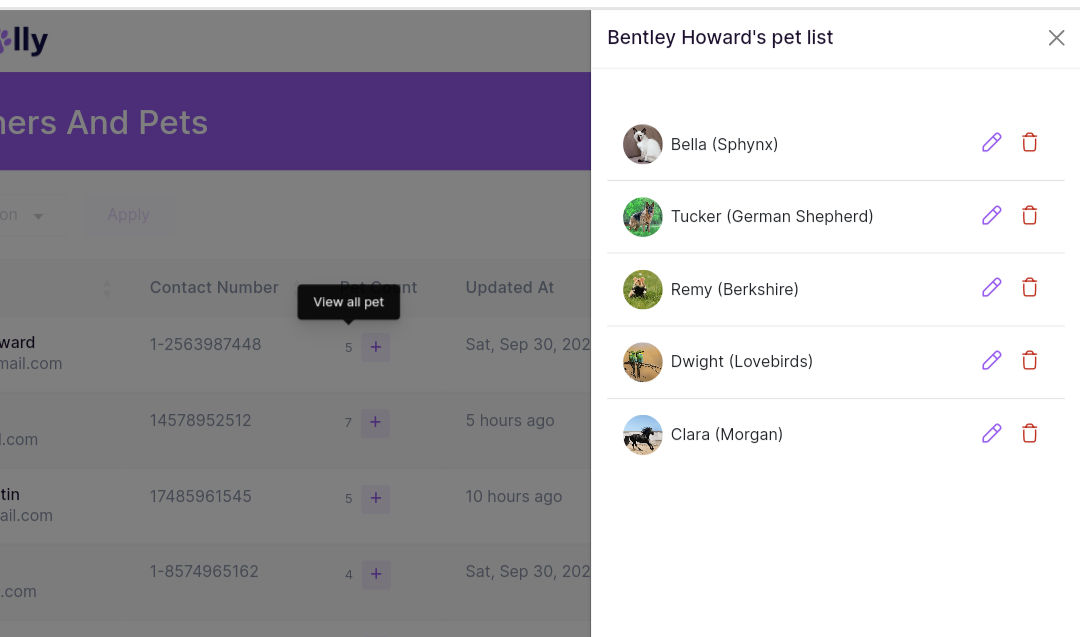The image size is (1080, 637).
Task: Sort by the Contact Number column header
Action: (x=214, y=288)
